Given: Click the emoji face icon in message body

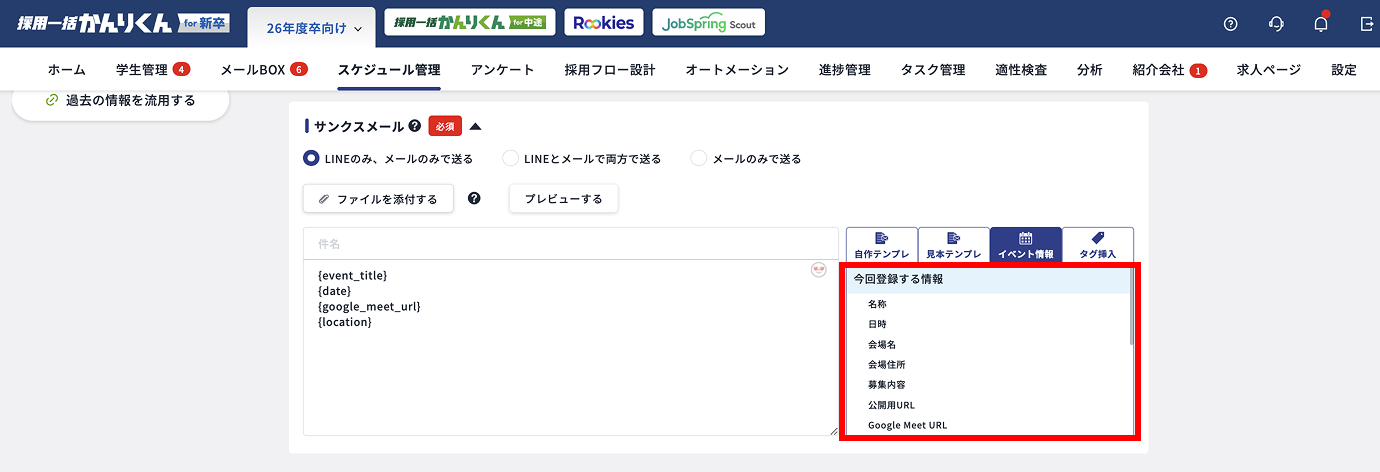Looking at the screenshot, I should point(819,270).
